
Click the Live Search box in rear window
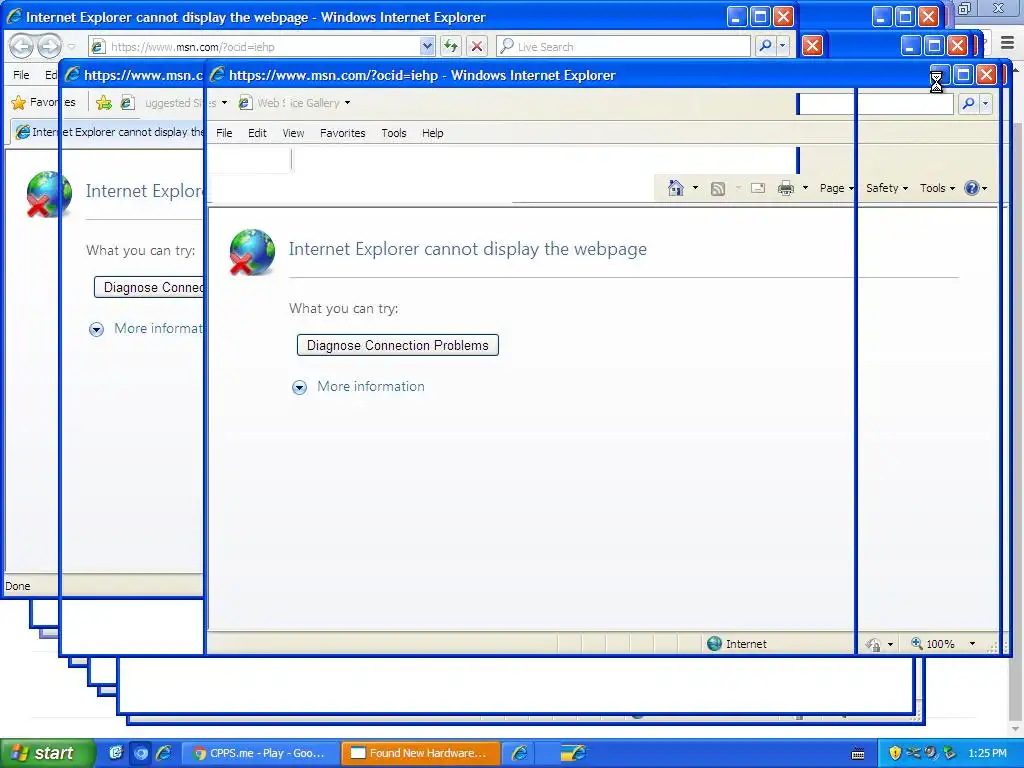[x=624, y=46]
